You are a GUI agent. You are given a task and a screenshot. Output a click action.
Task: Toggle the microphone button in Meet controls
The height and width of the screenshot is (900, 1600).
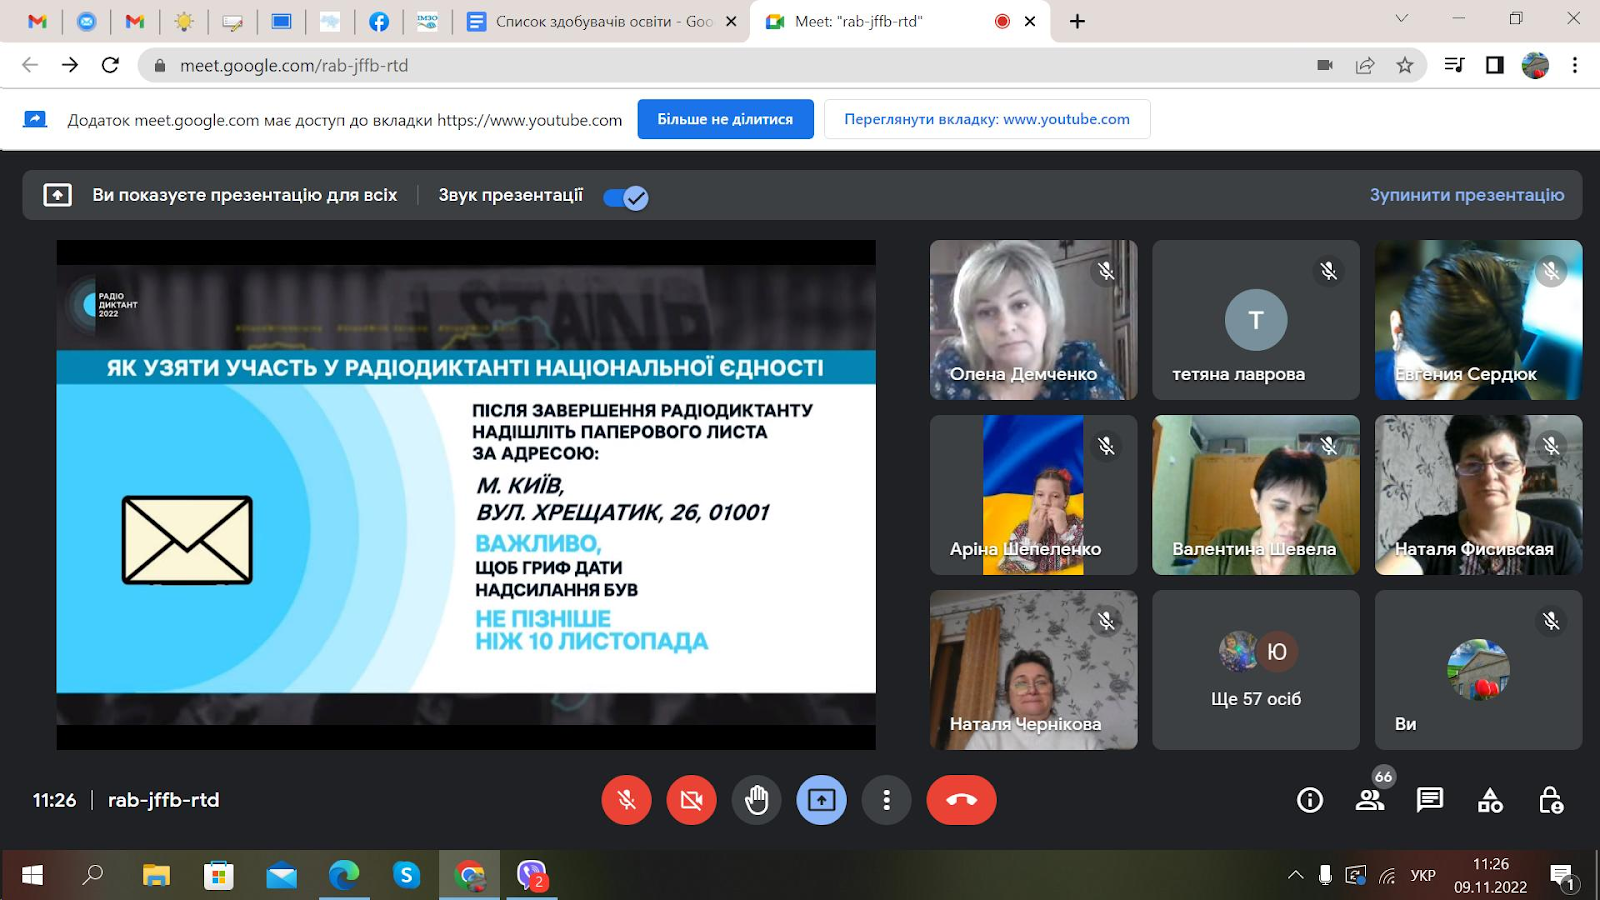click(x=626, y=800)
